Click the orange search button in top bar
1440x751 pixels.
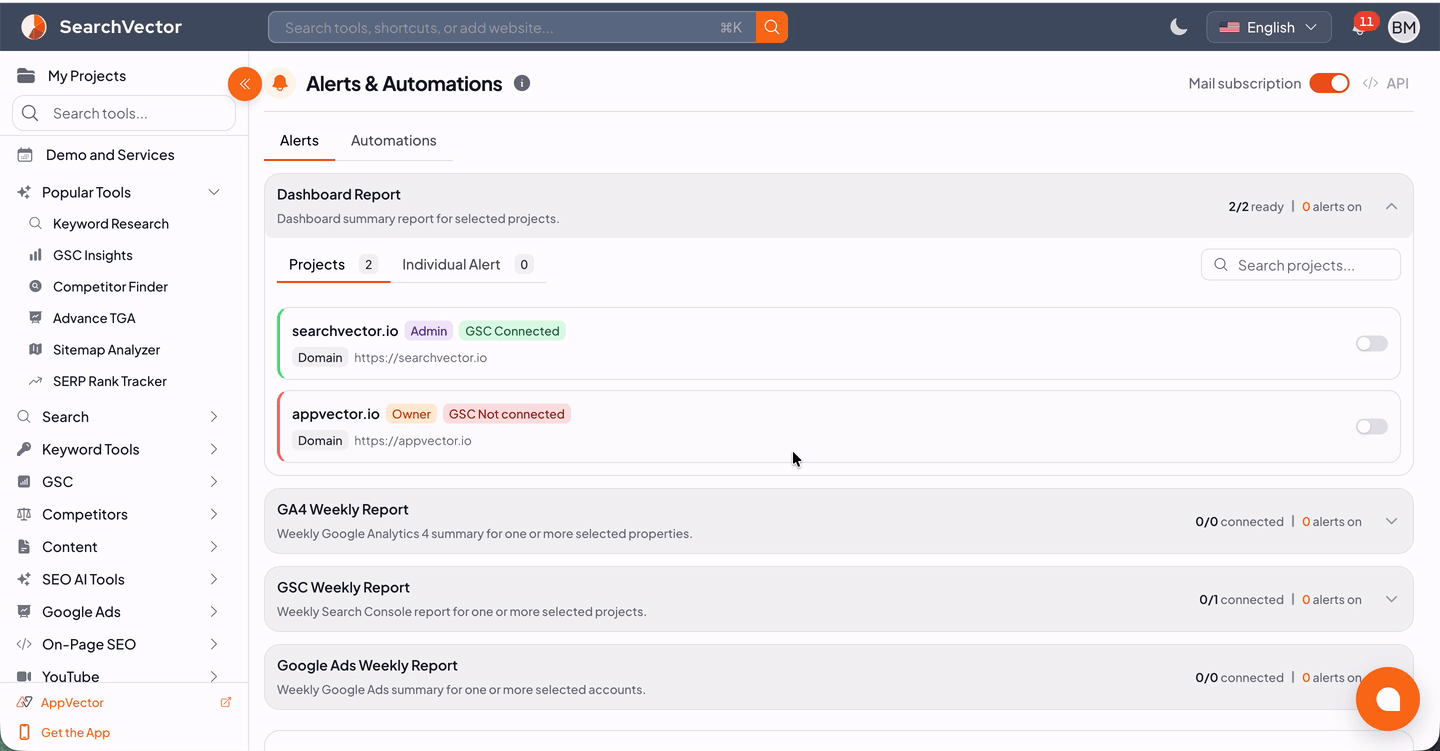(771, 27)
